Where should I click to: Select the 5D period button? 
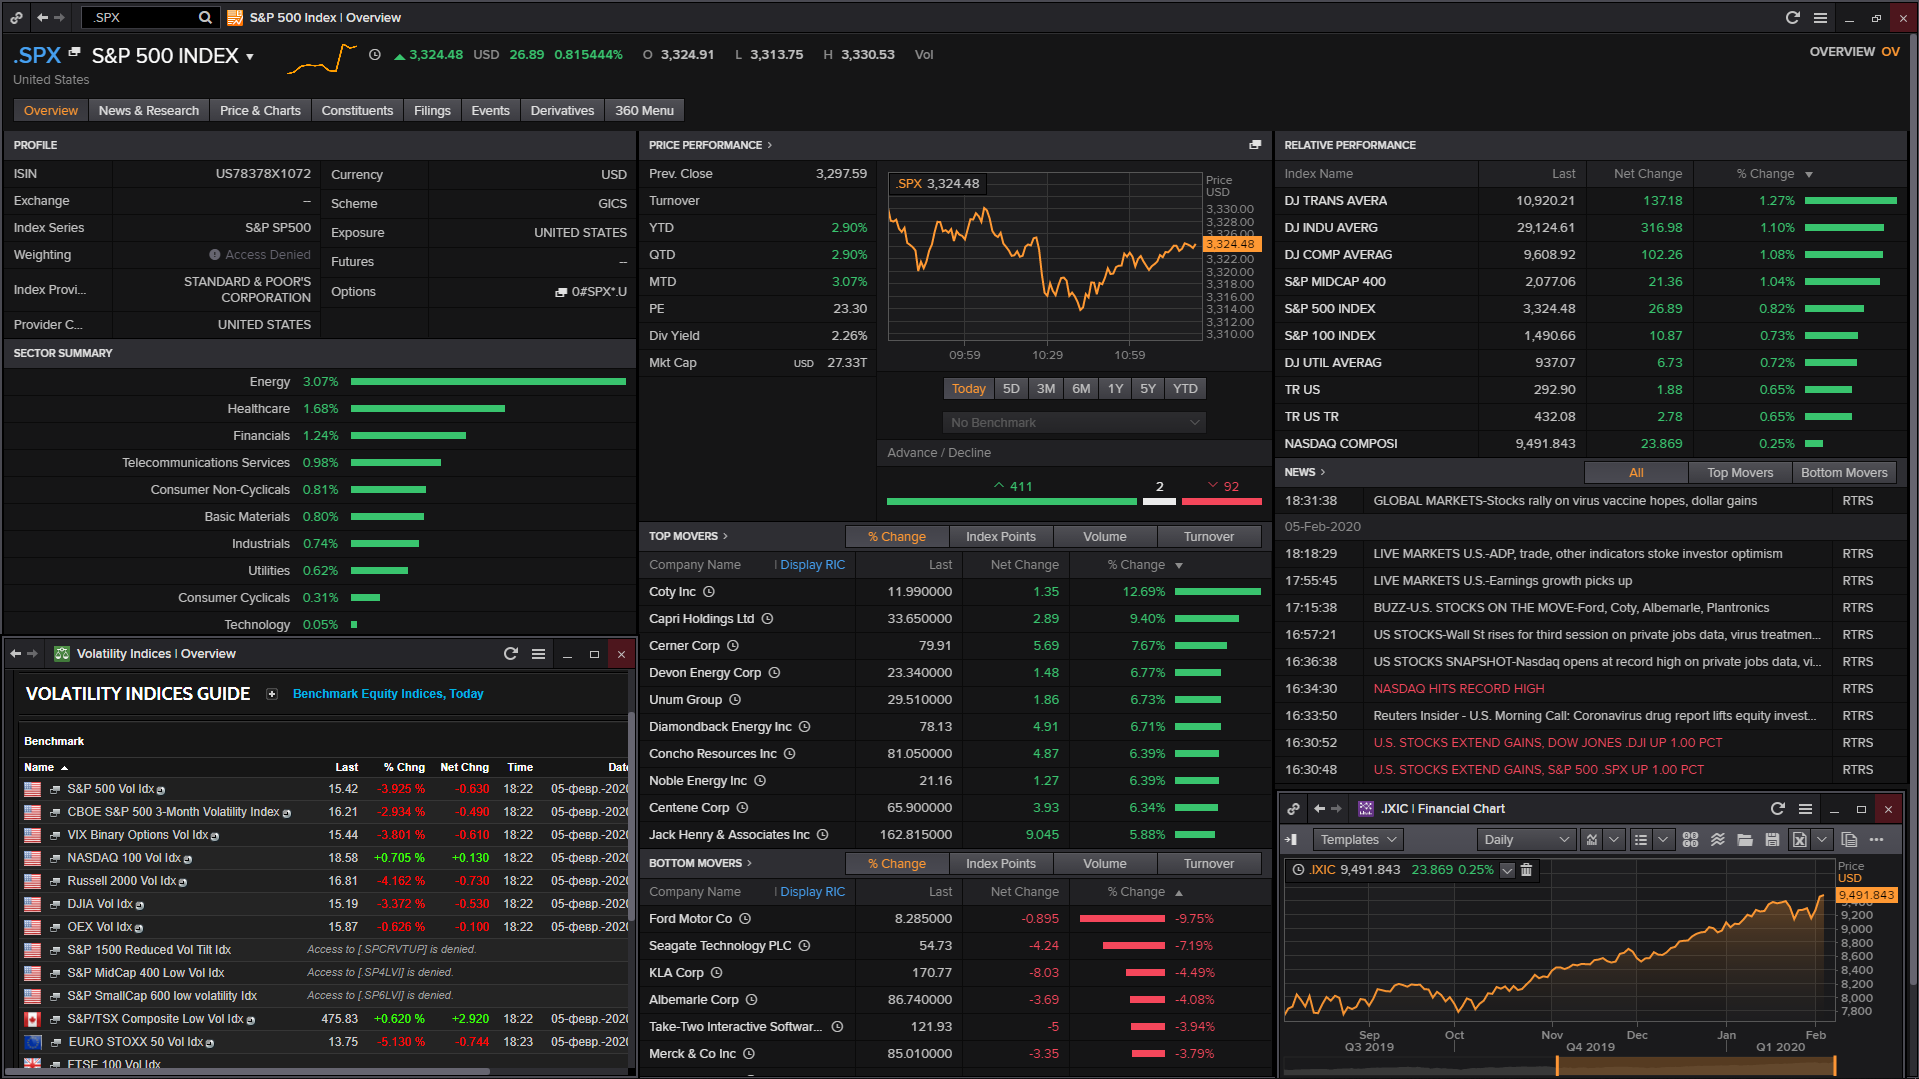click(x=1011, y=389)
